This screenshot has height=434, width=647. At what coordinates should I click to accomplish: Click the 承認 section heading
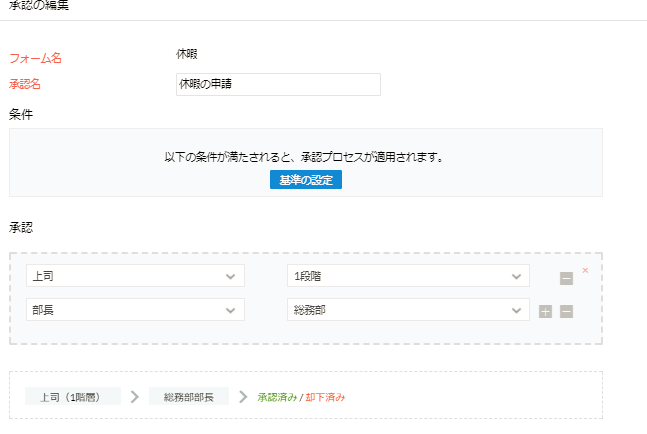point(21,227)
